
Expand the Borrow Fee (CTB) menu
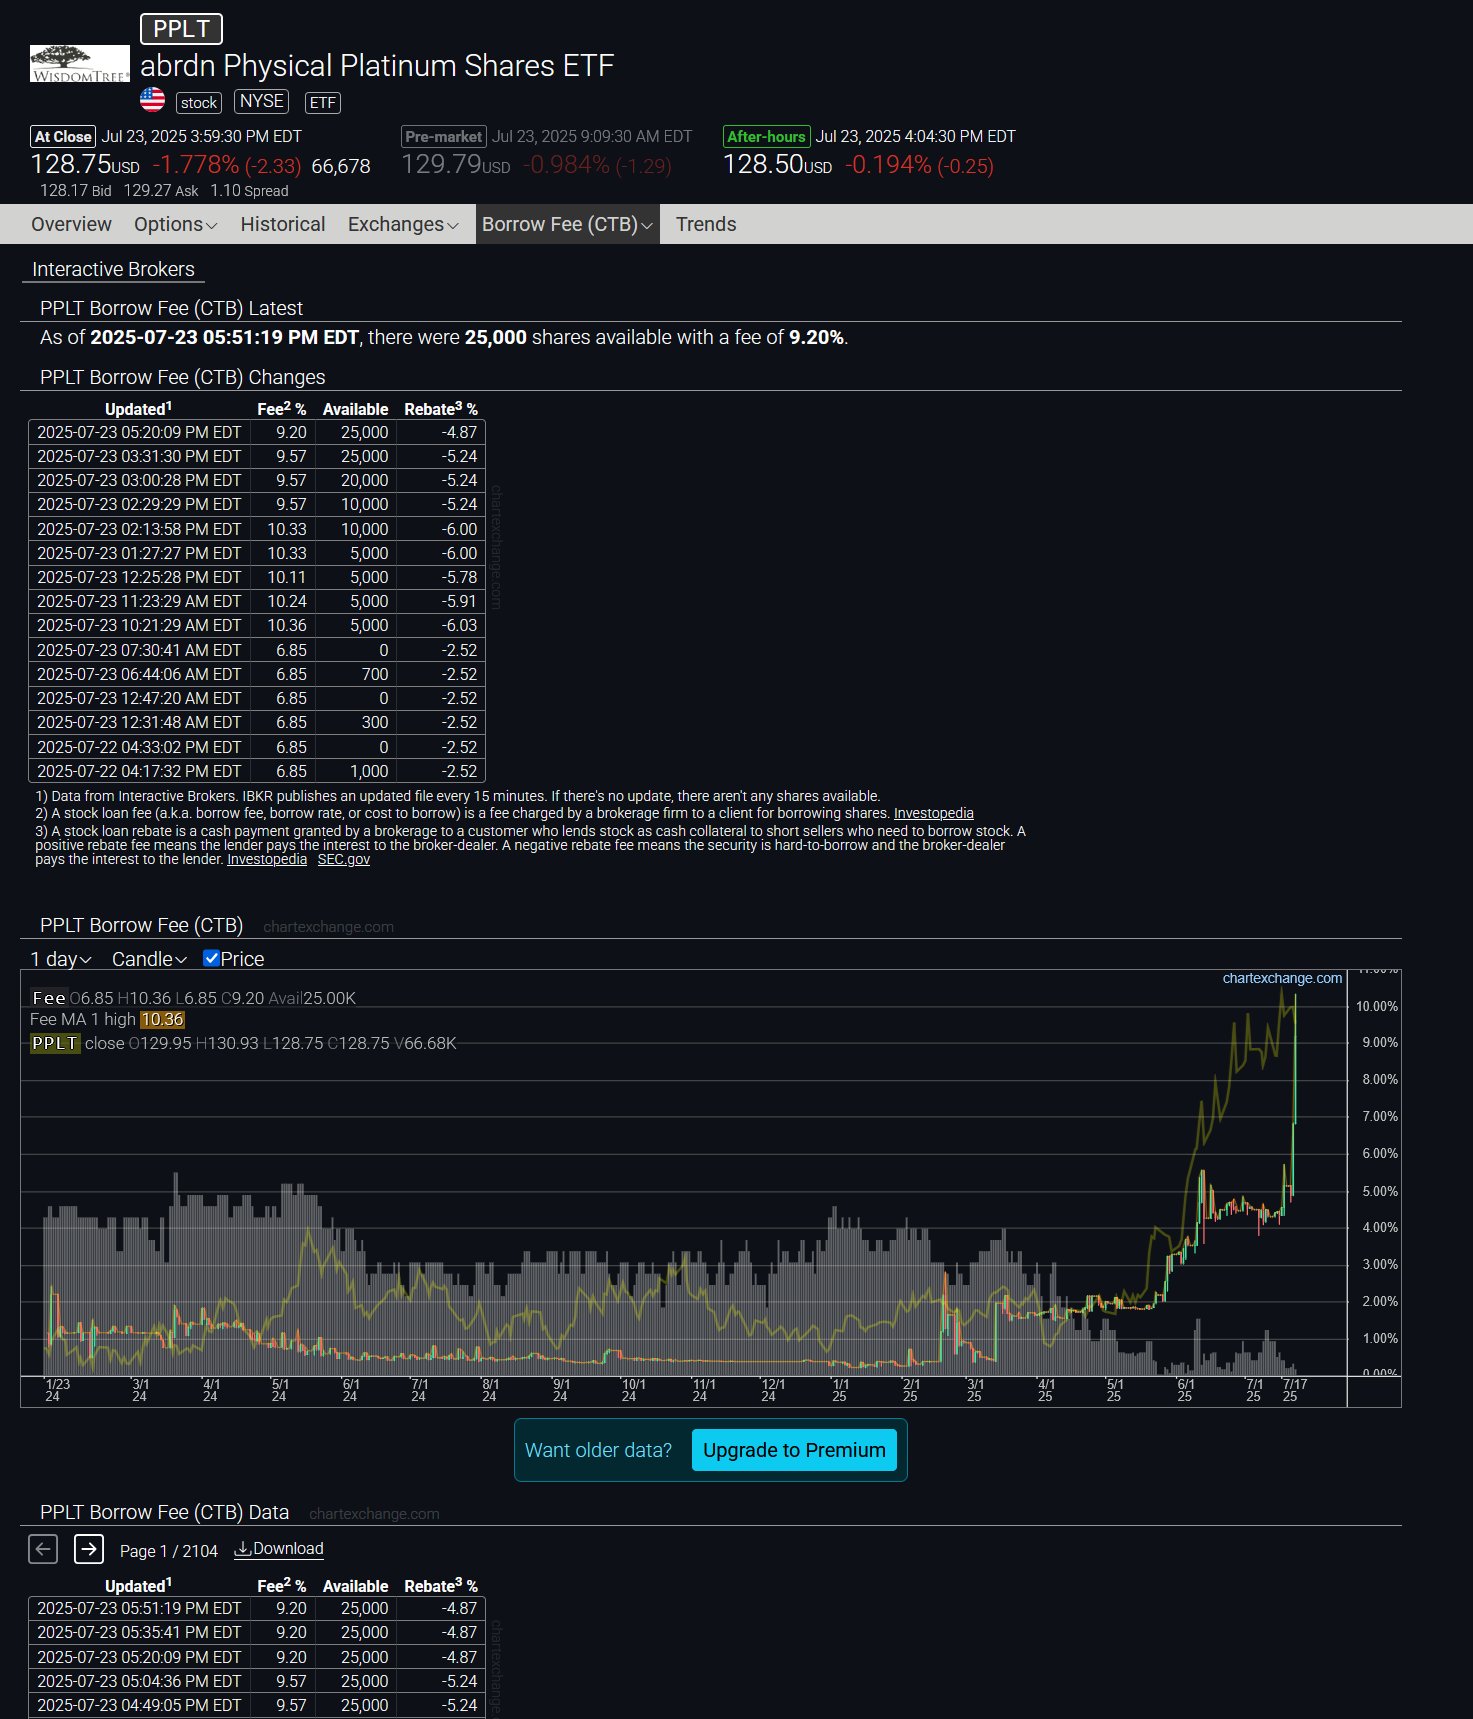tap(567, 224)
